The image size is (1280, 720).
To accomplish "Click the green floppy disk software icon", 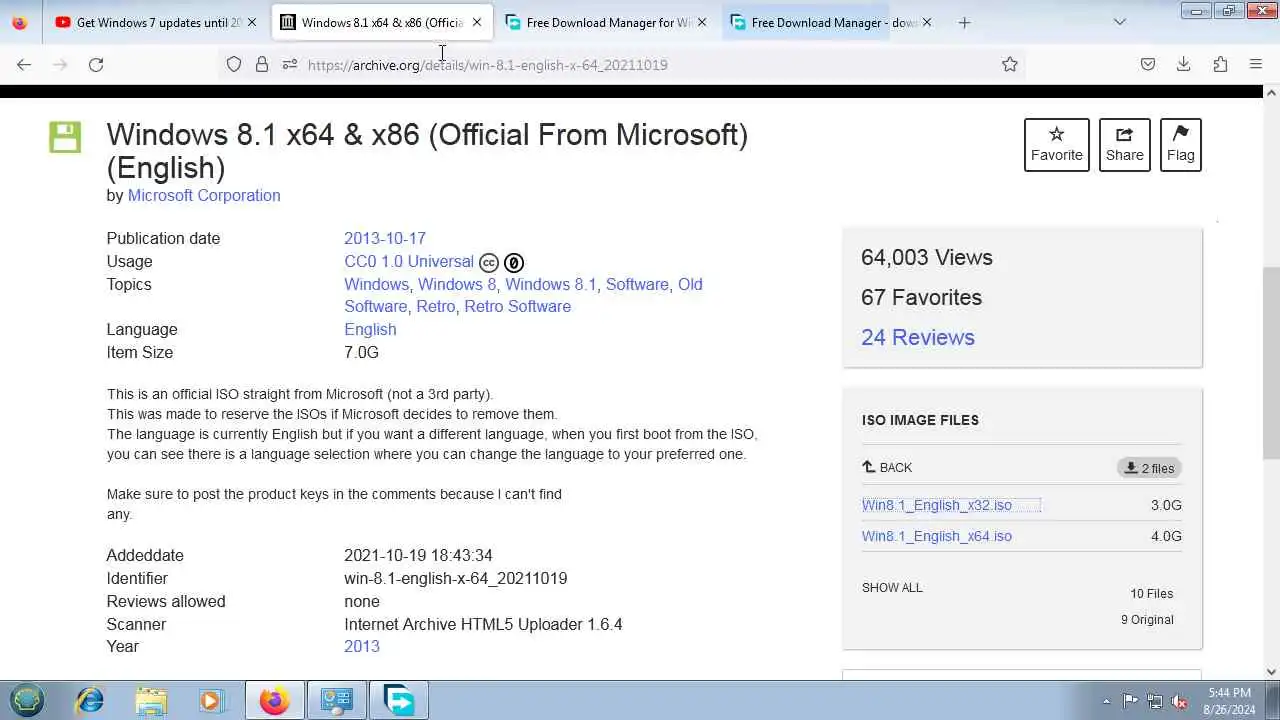I will tap(65, 137).
